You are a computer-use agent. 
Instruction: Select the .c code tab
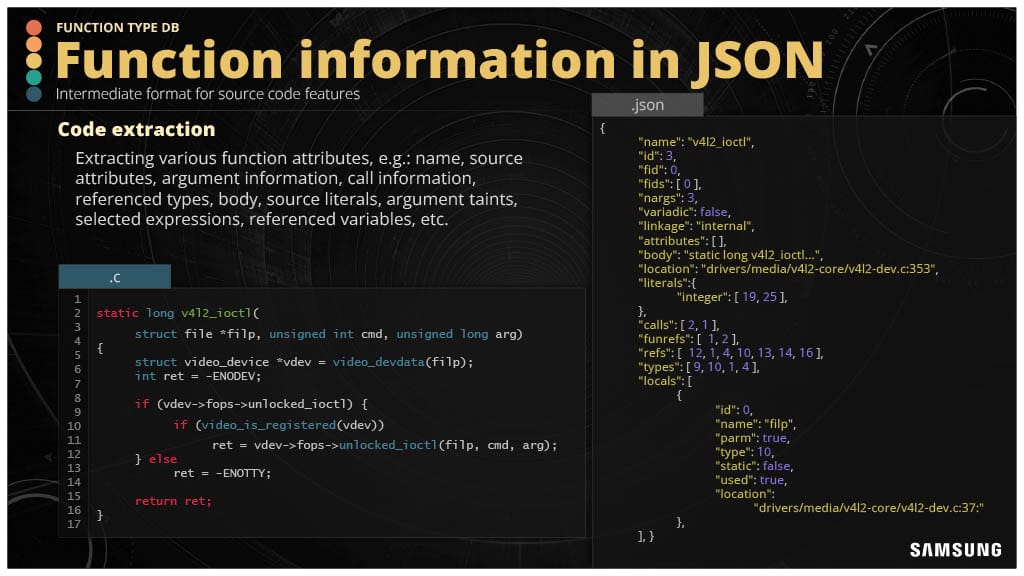[x=114, y=277]
